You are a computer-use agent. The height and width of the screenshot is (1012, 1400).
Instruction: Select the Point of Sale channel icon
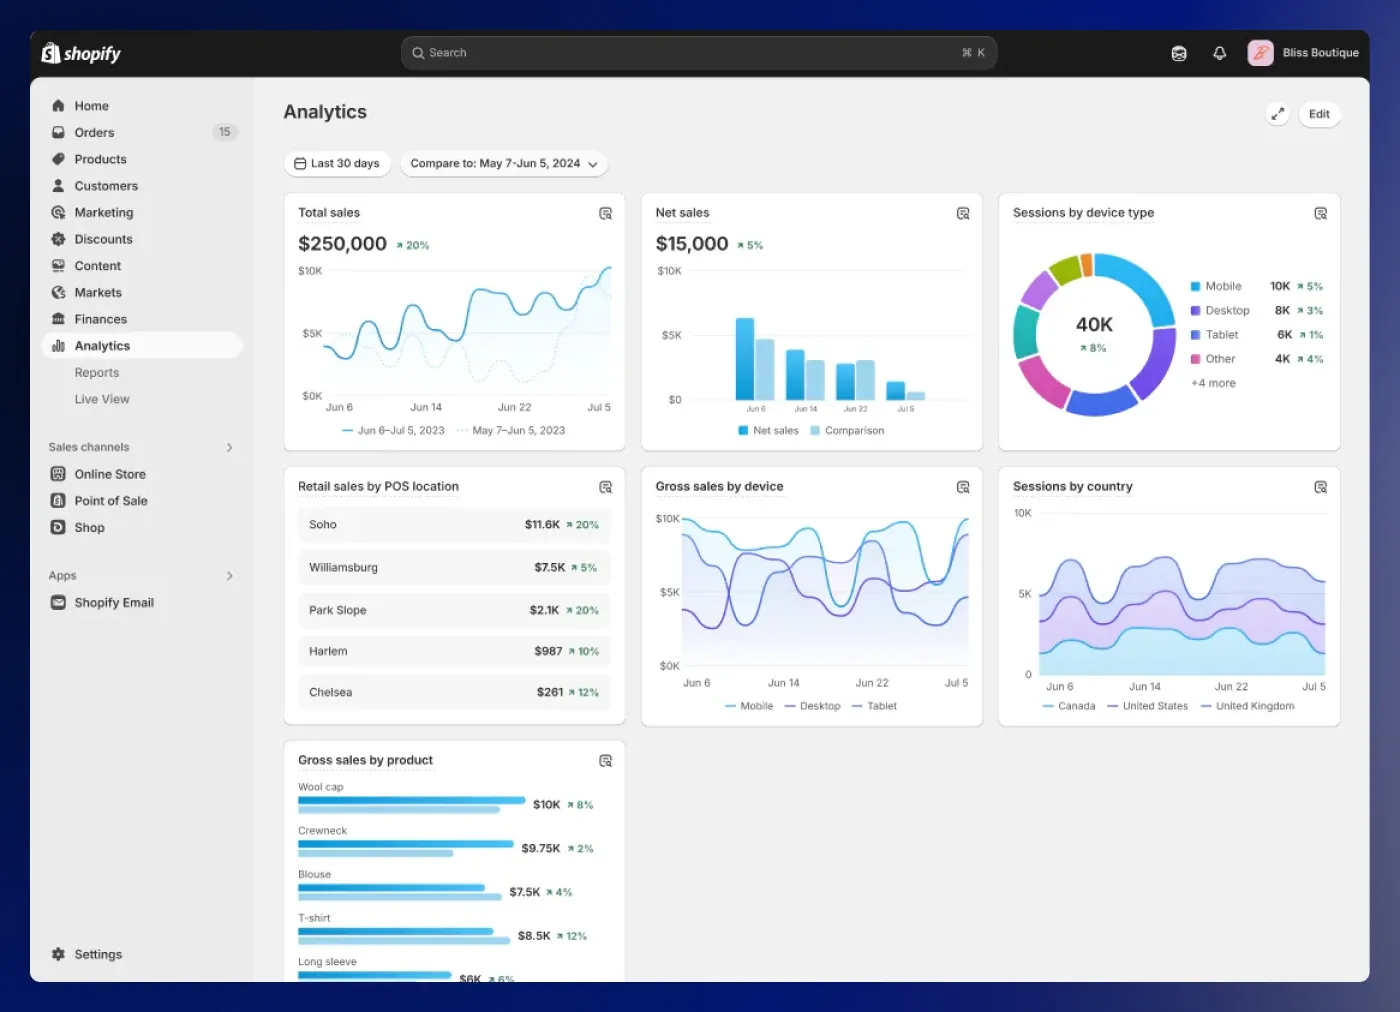click(60, 500)
